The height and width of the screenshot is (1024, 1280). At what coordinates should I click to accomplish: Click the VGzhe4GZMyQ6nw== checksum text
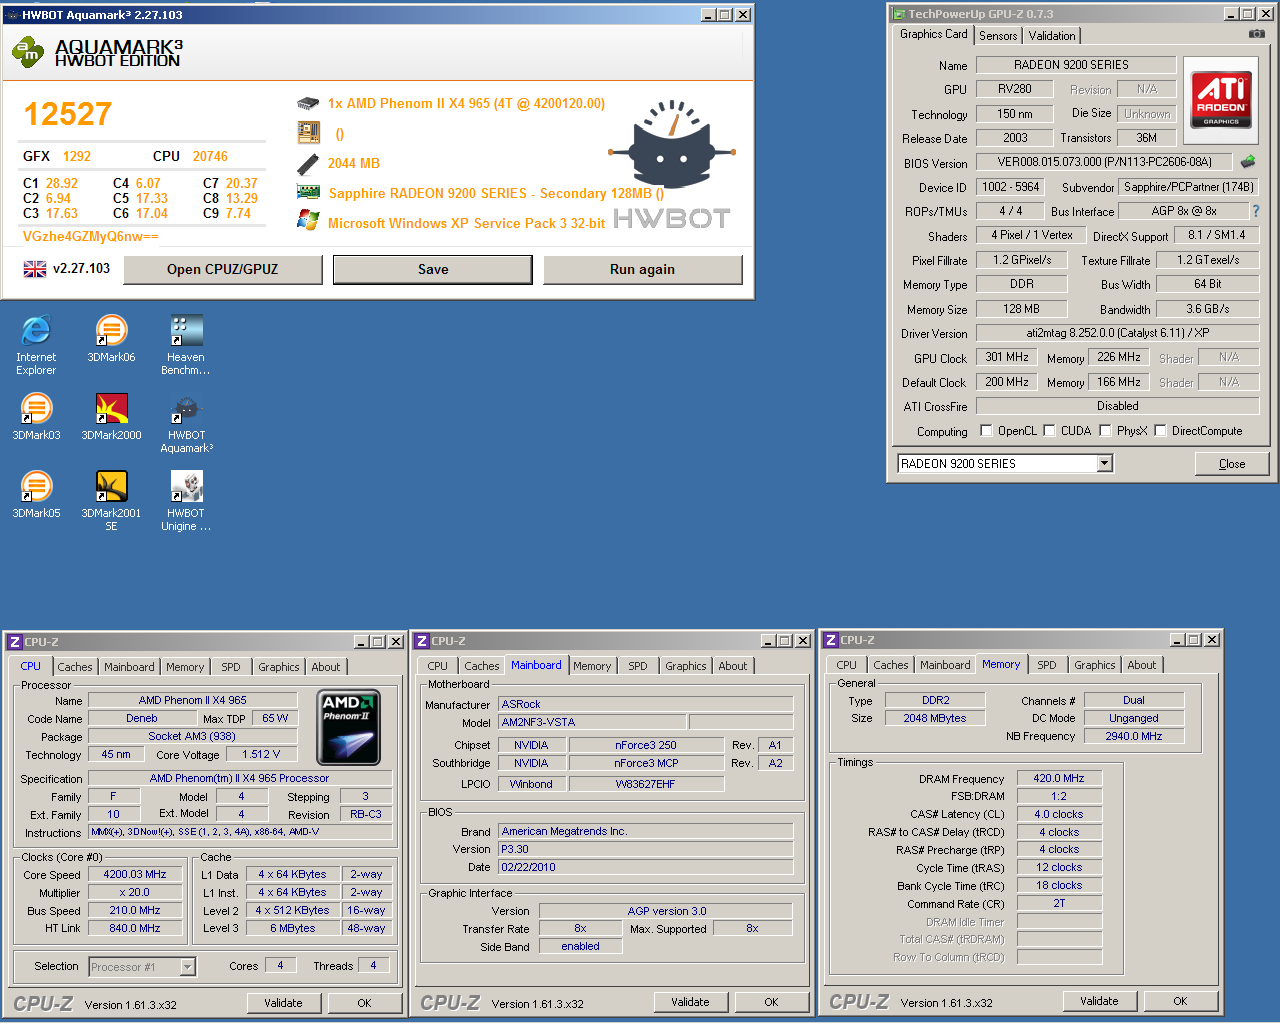tap(91, 237)
